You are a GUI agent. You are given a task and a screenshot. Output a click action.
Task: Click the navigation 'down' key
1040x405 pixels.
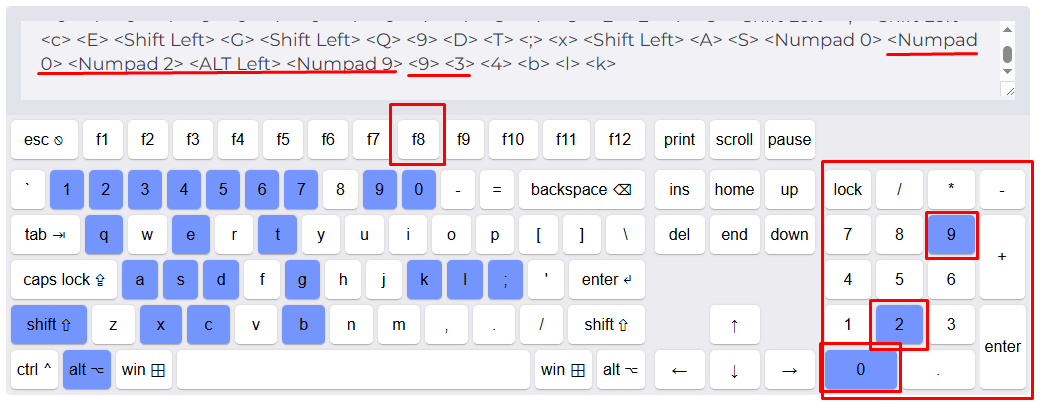789,235
